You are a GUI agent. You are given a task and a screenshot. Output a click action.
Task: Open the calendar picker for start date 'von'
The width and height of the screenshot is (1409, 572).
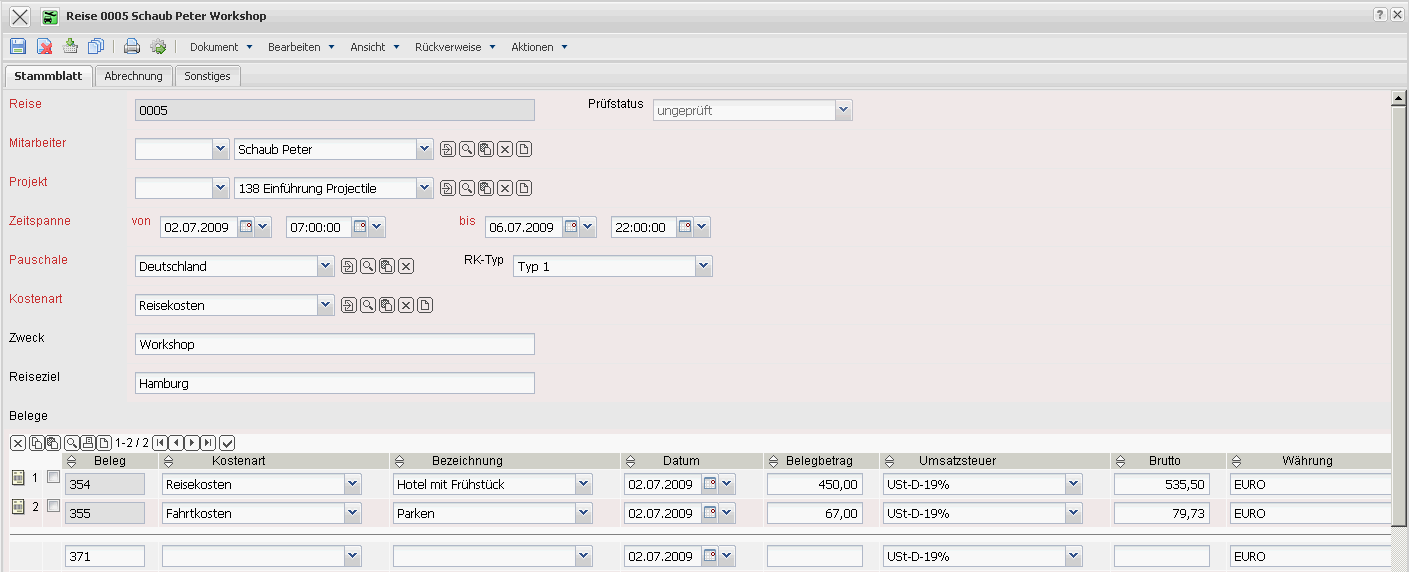click(x=246, y=228)
